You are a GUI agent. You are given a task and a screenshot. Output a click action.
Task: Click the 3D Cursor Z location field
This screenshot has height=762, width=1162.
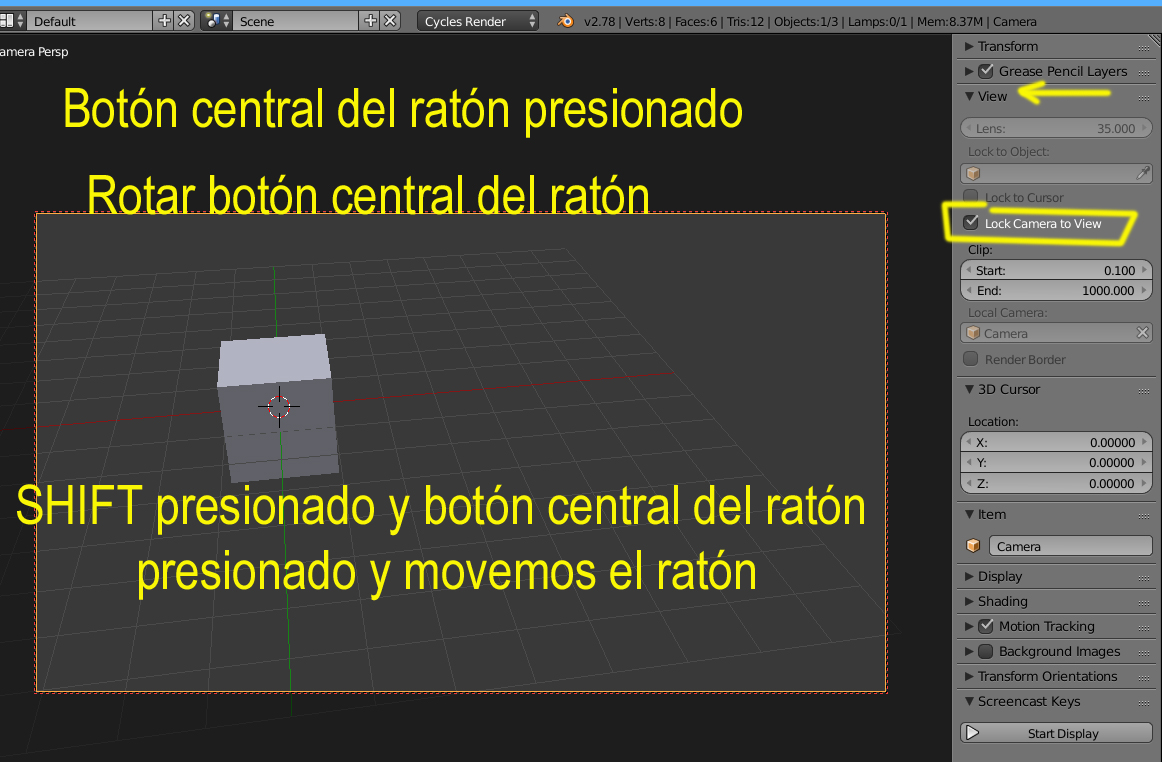(x=1056, y=483)
